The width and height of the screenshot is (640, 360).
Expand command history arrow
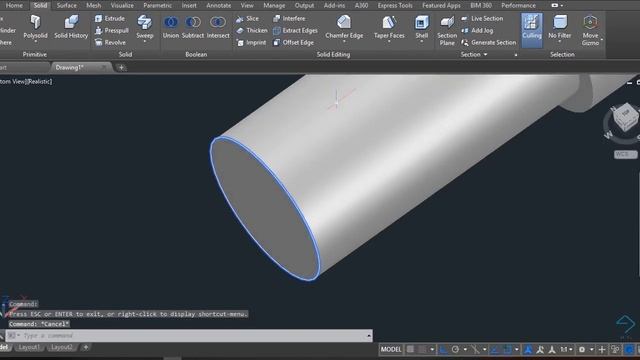pyautogui.click(x=369, y=336)
